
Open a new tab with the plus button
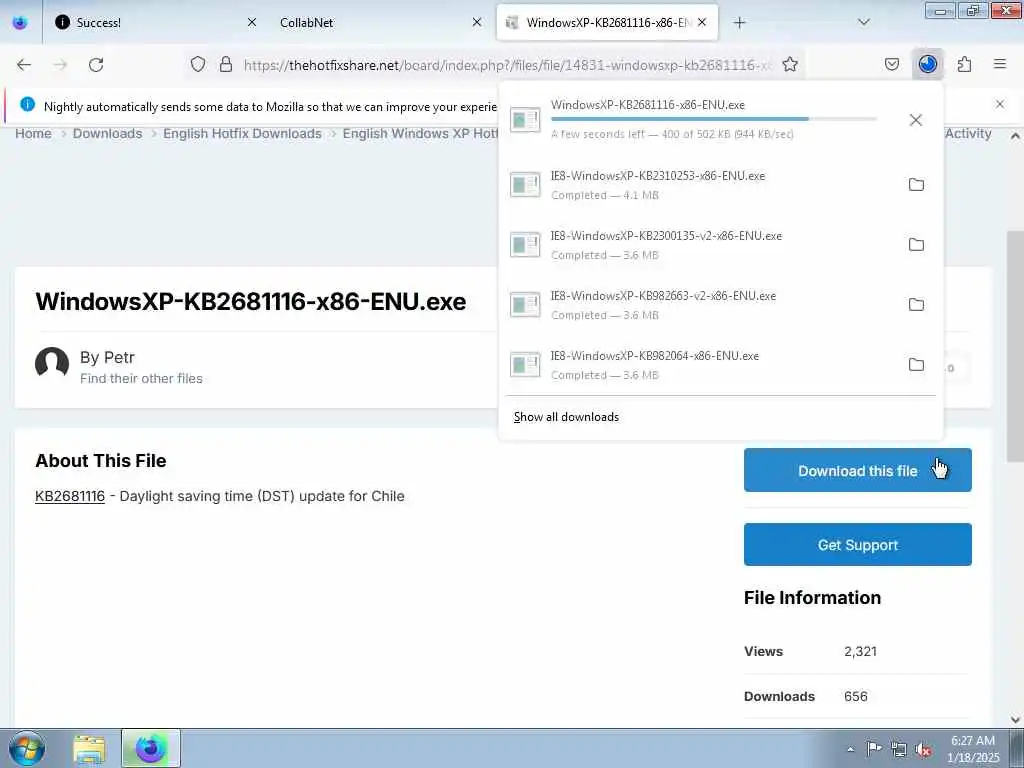pyautogui.click(x=739, y=22)
